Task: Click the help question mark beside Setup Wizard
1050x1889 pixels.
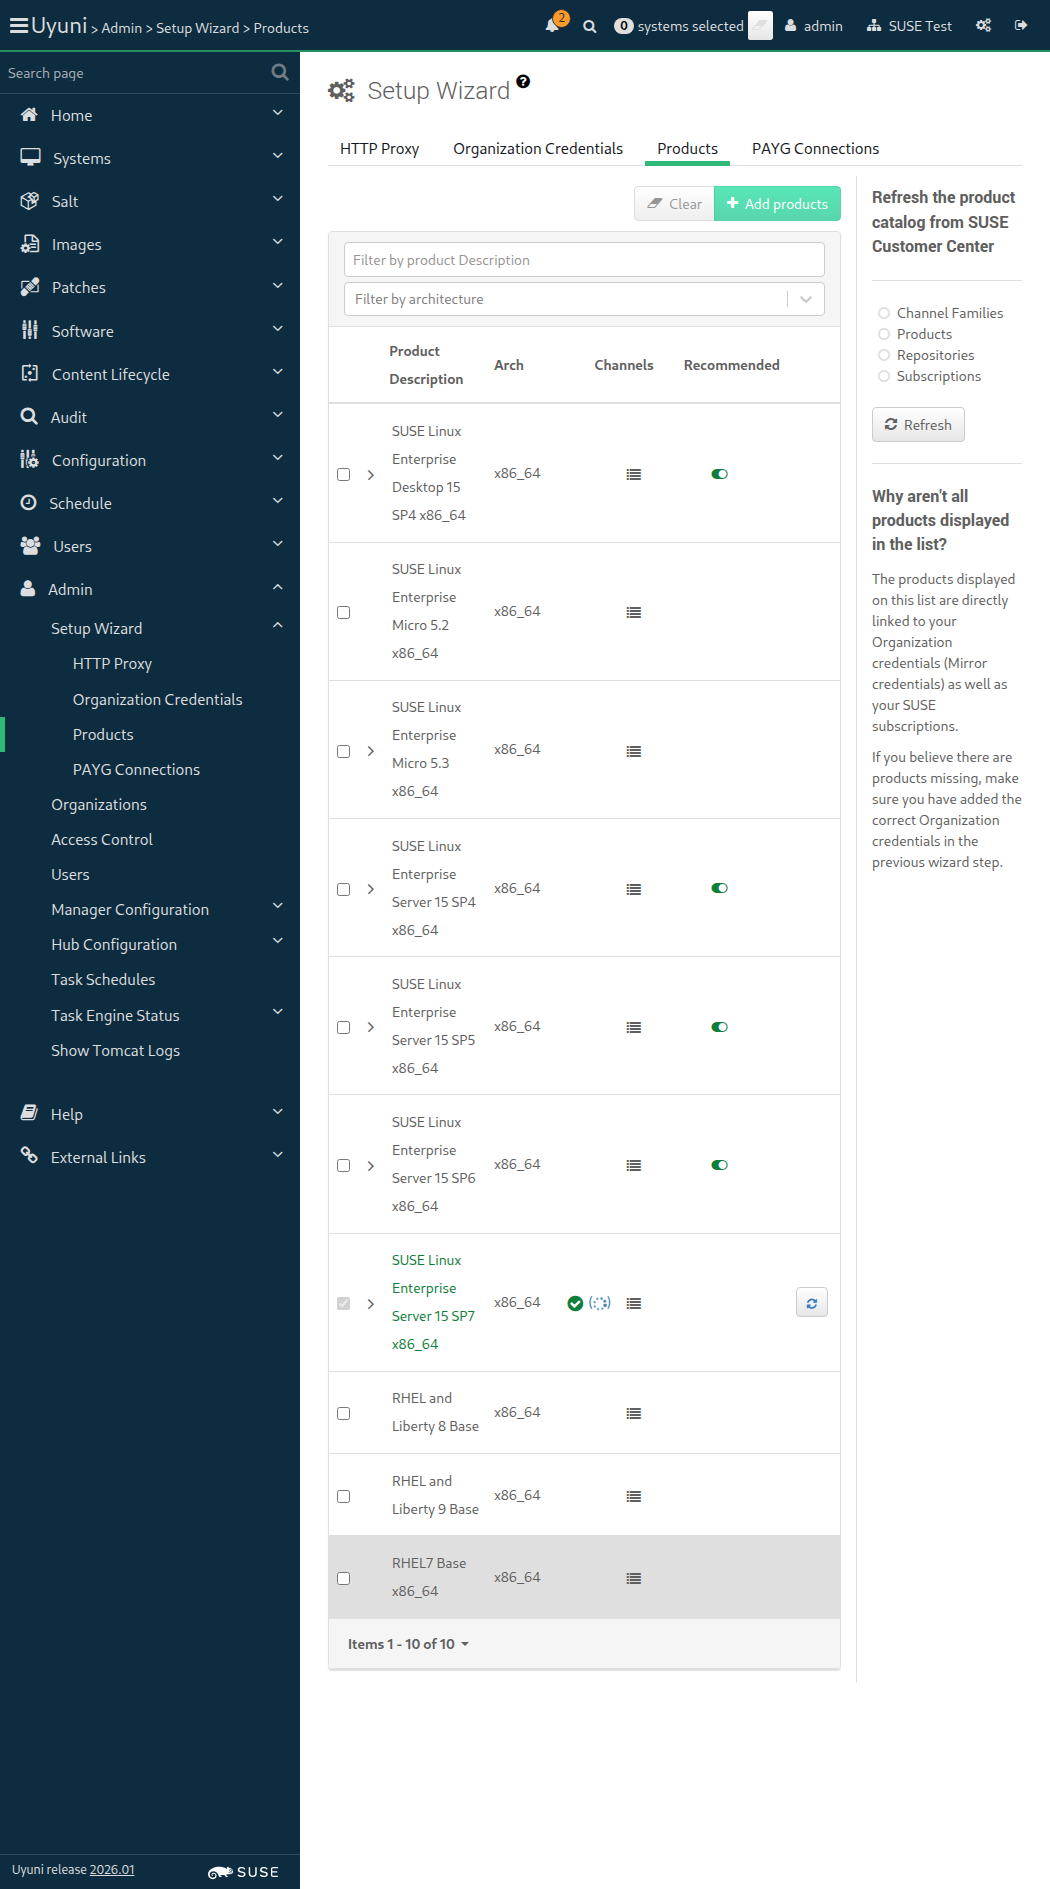Action: [523, 82]
